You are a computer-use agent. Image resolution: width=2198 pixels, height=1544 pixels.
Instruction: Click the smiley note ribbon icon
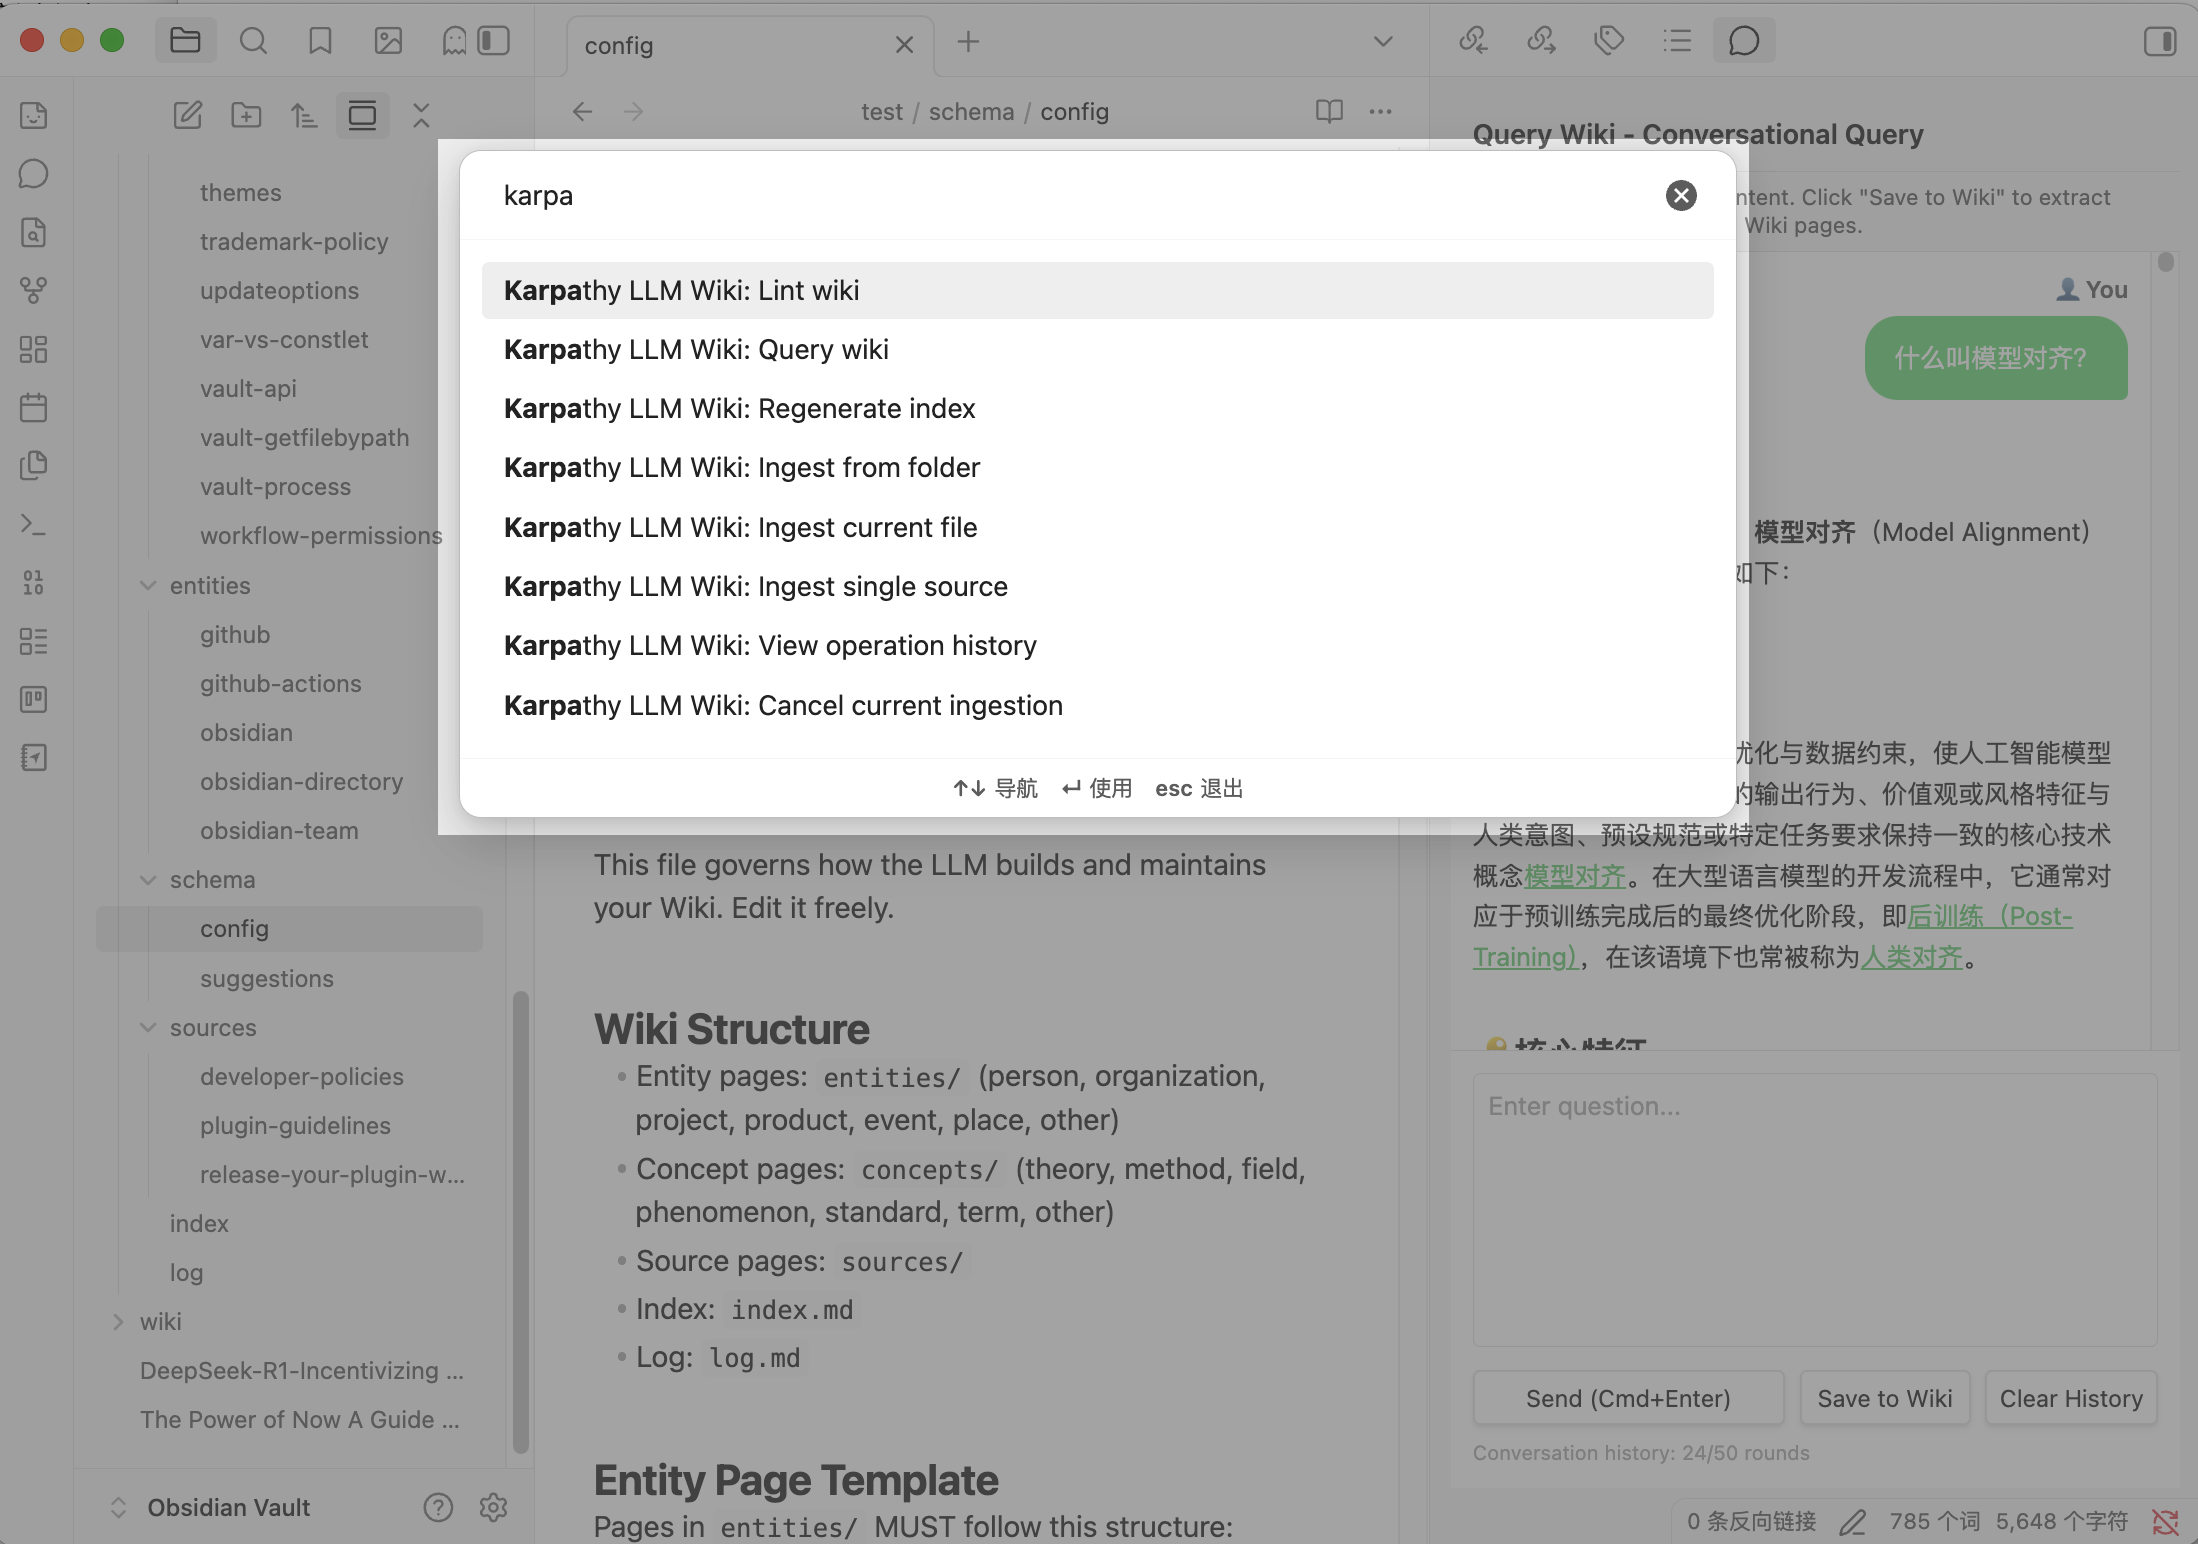[x=34, y=116]
